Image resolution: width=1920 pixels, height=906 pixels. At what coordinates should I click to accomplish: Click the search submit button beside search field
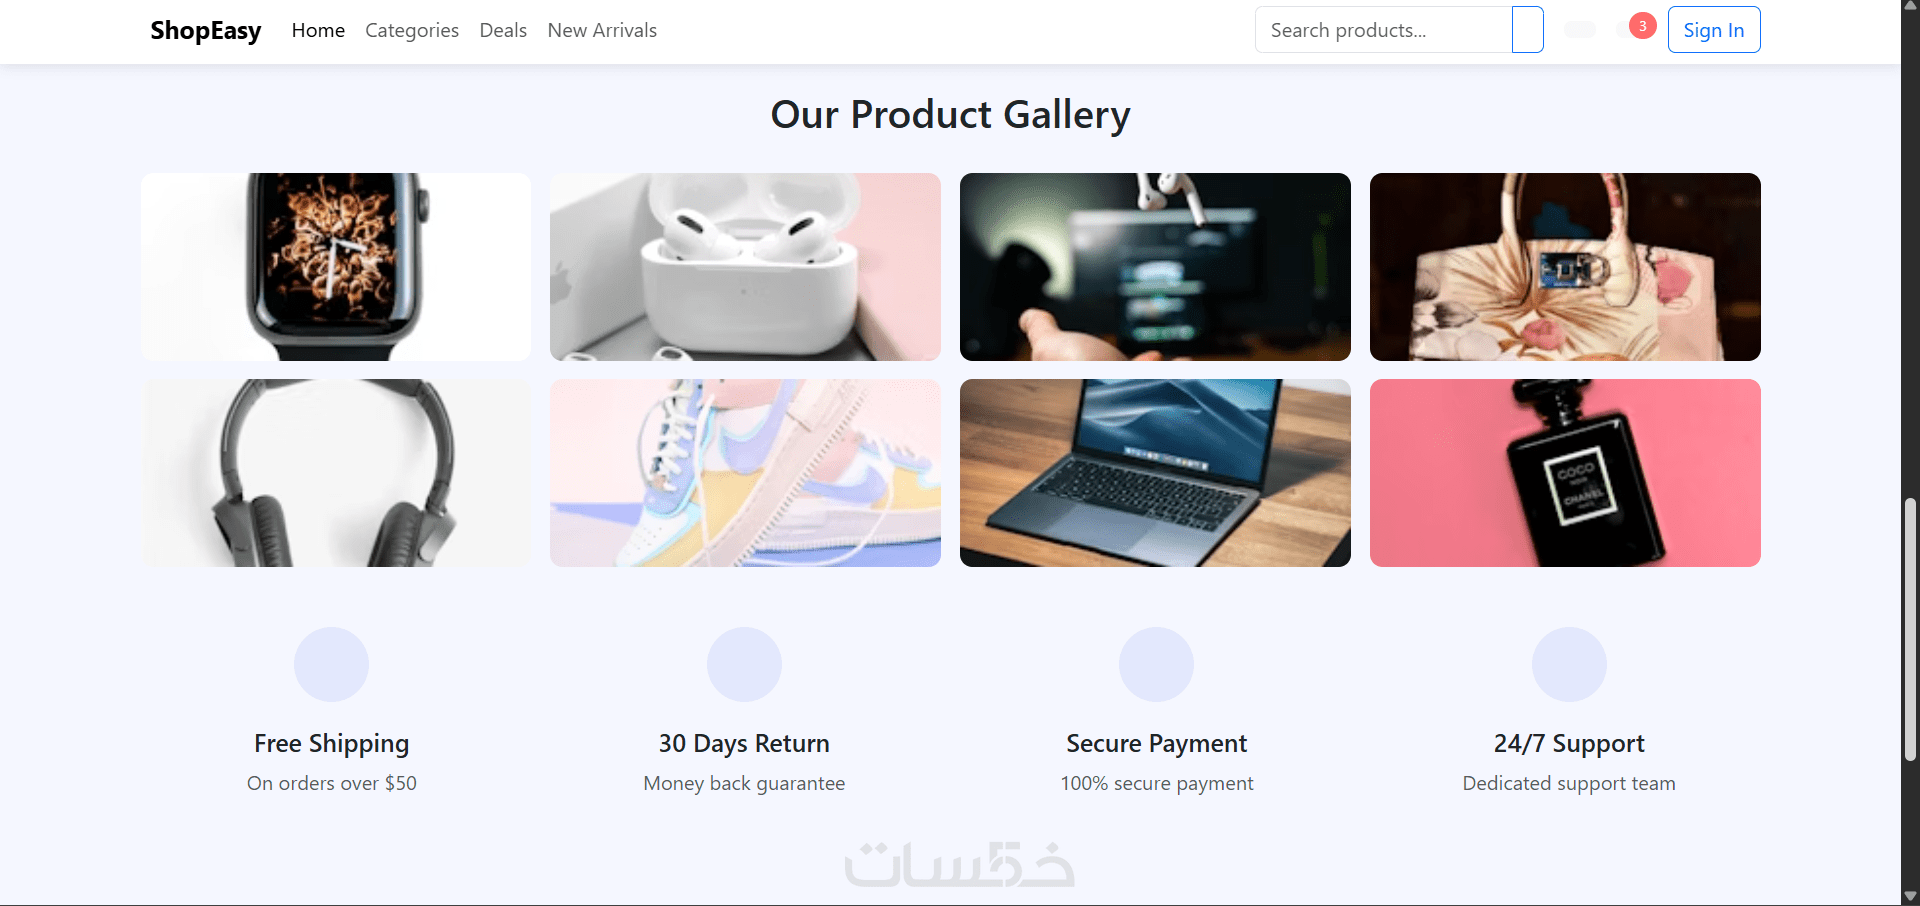tap(1527, 30)
